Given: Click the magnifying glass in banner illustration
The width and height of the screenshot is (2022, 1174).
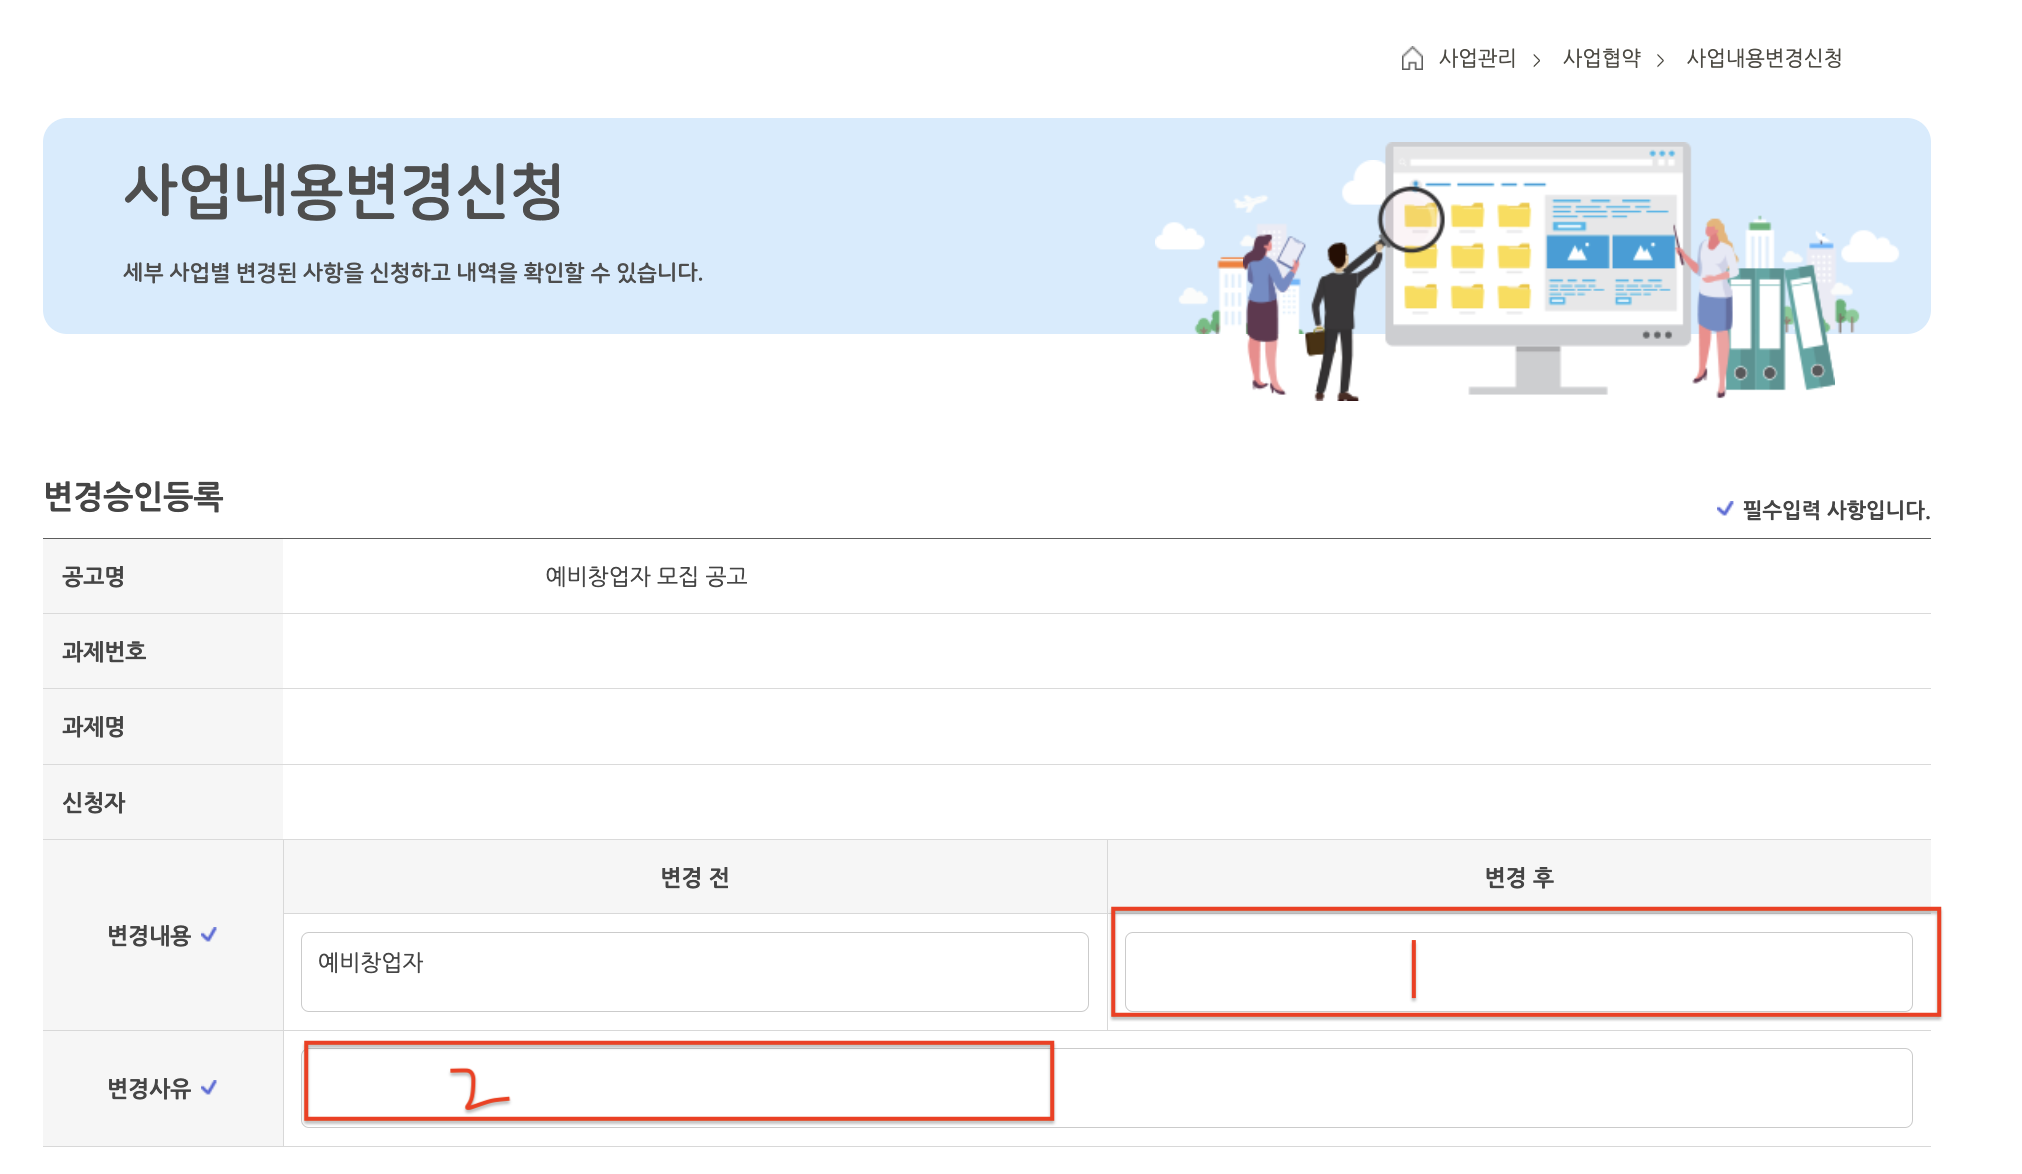Looking at the screenshot, I should coord(1410,219).
